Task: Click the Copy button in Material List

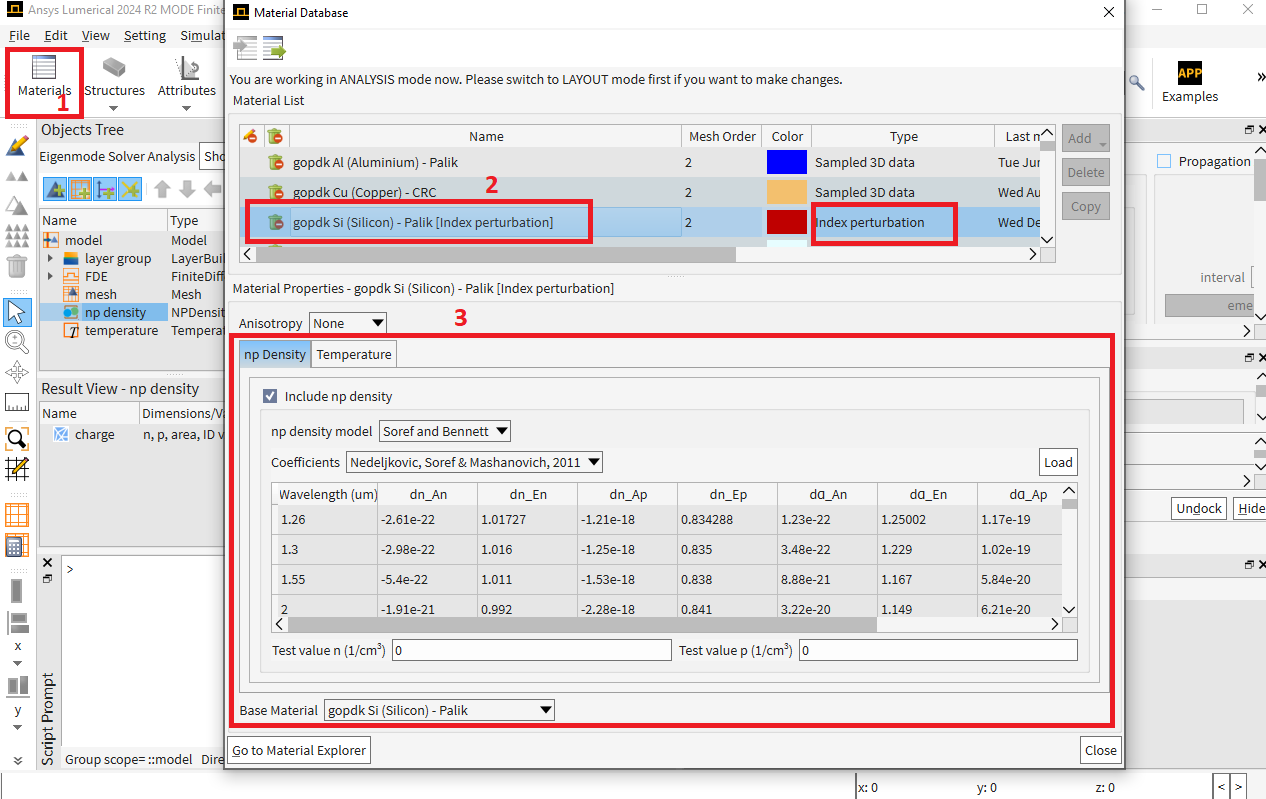Action: 1085,206
